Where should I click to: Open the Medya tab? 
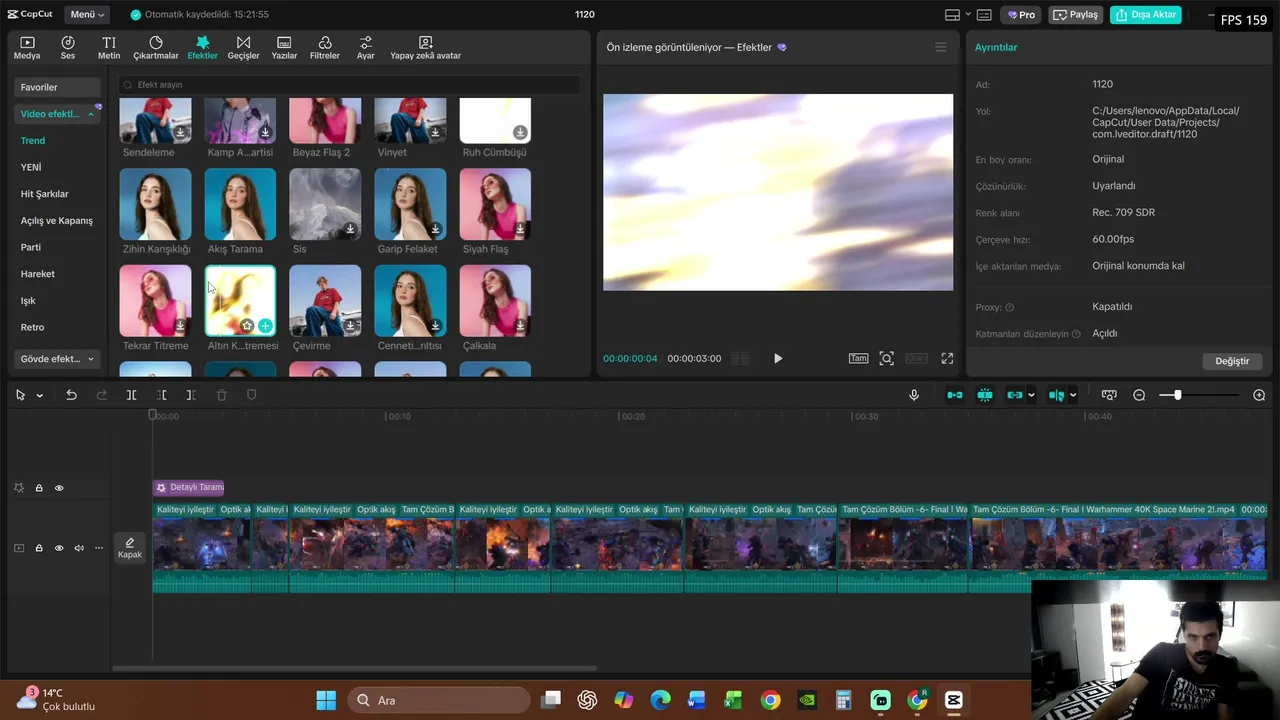(27, 48)
